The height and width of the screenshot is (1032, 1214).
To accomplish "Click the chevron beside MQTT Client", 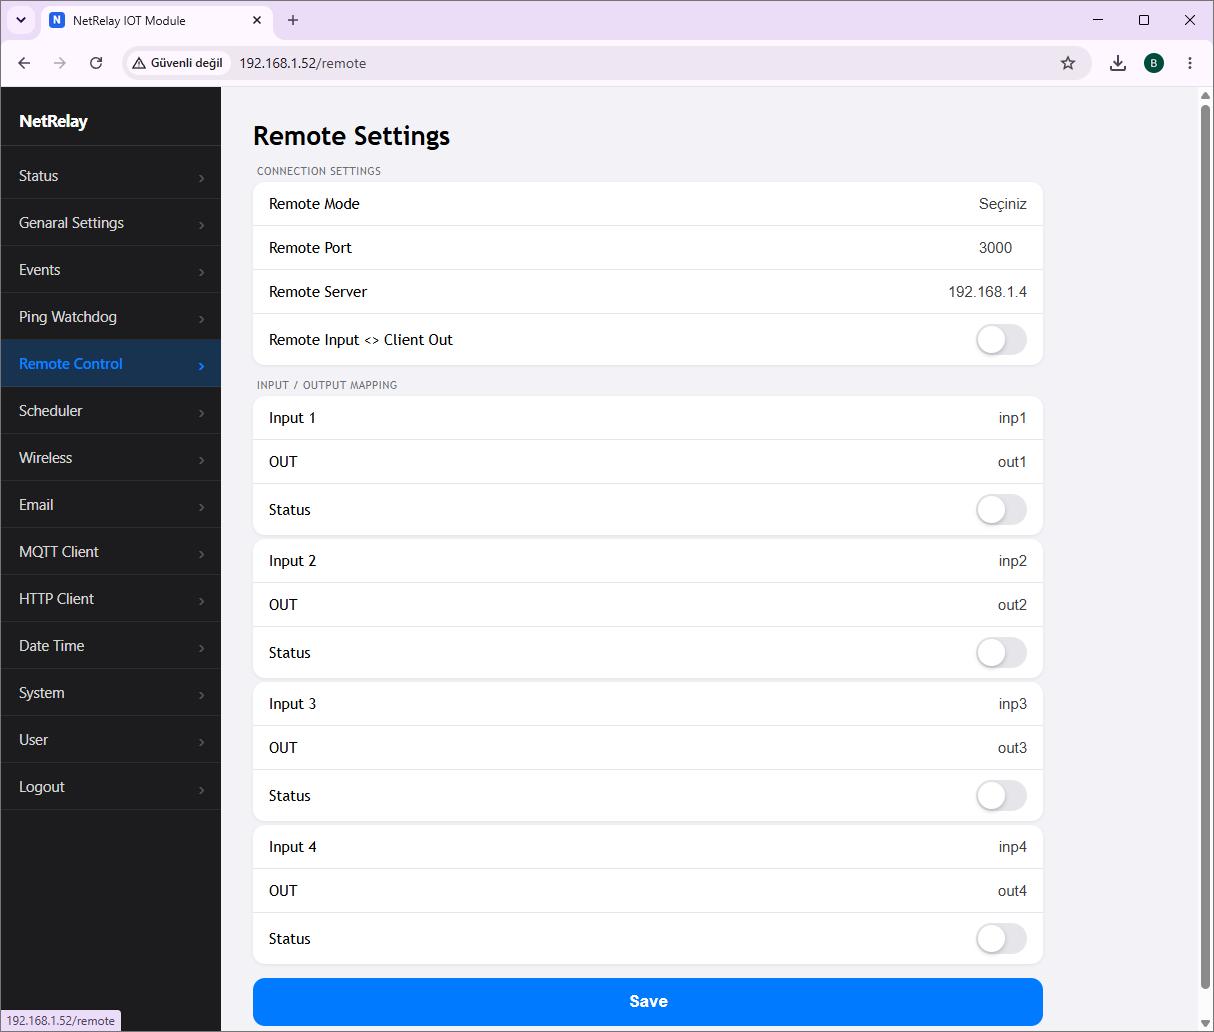I will click(x=201, y=554).
